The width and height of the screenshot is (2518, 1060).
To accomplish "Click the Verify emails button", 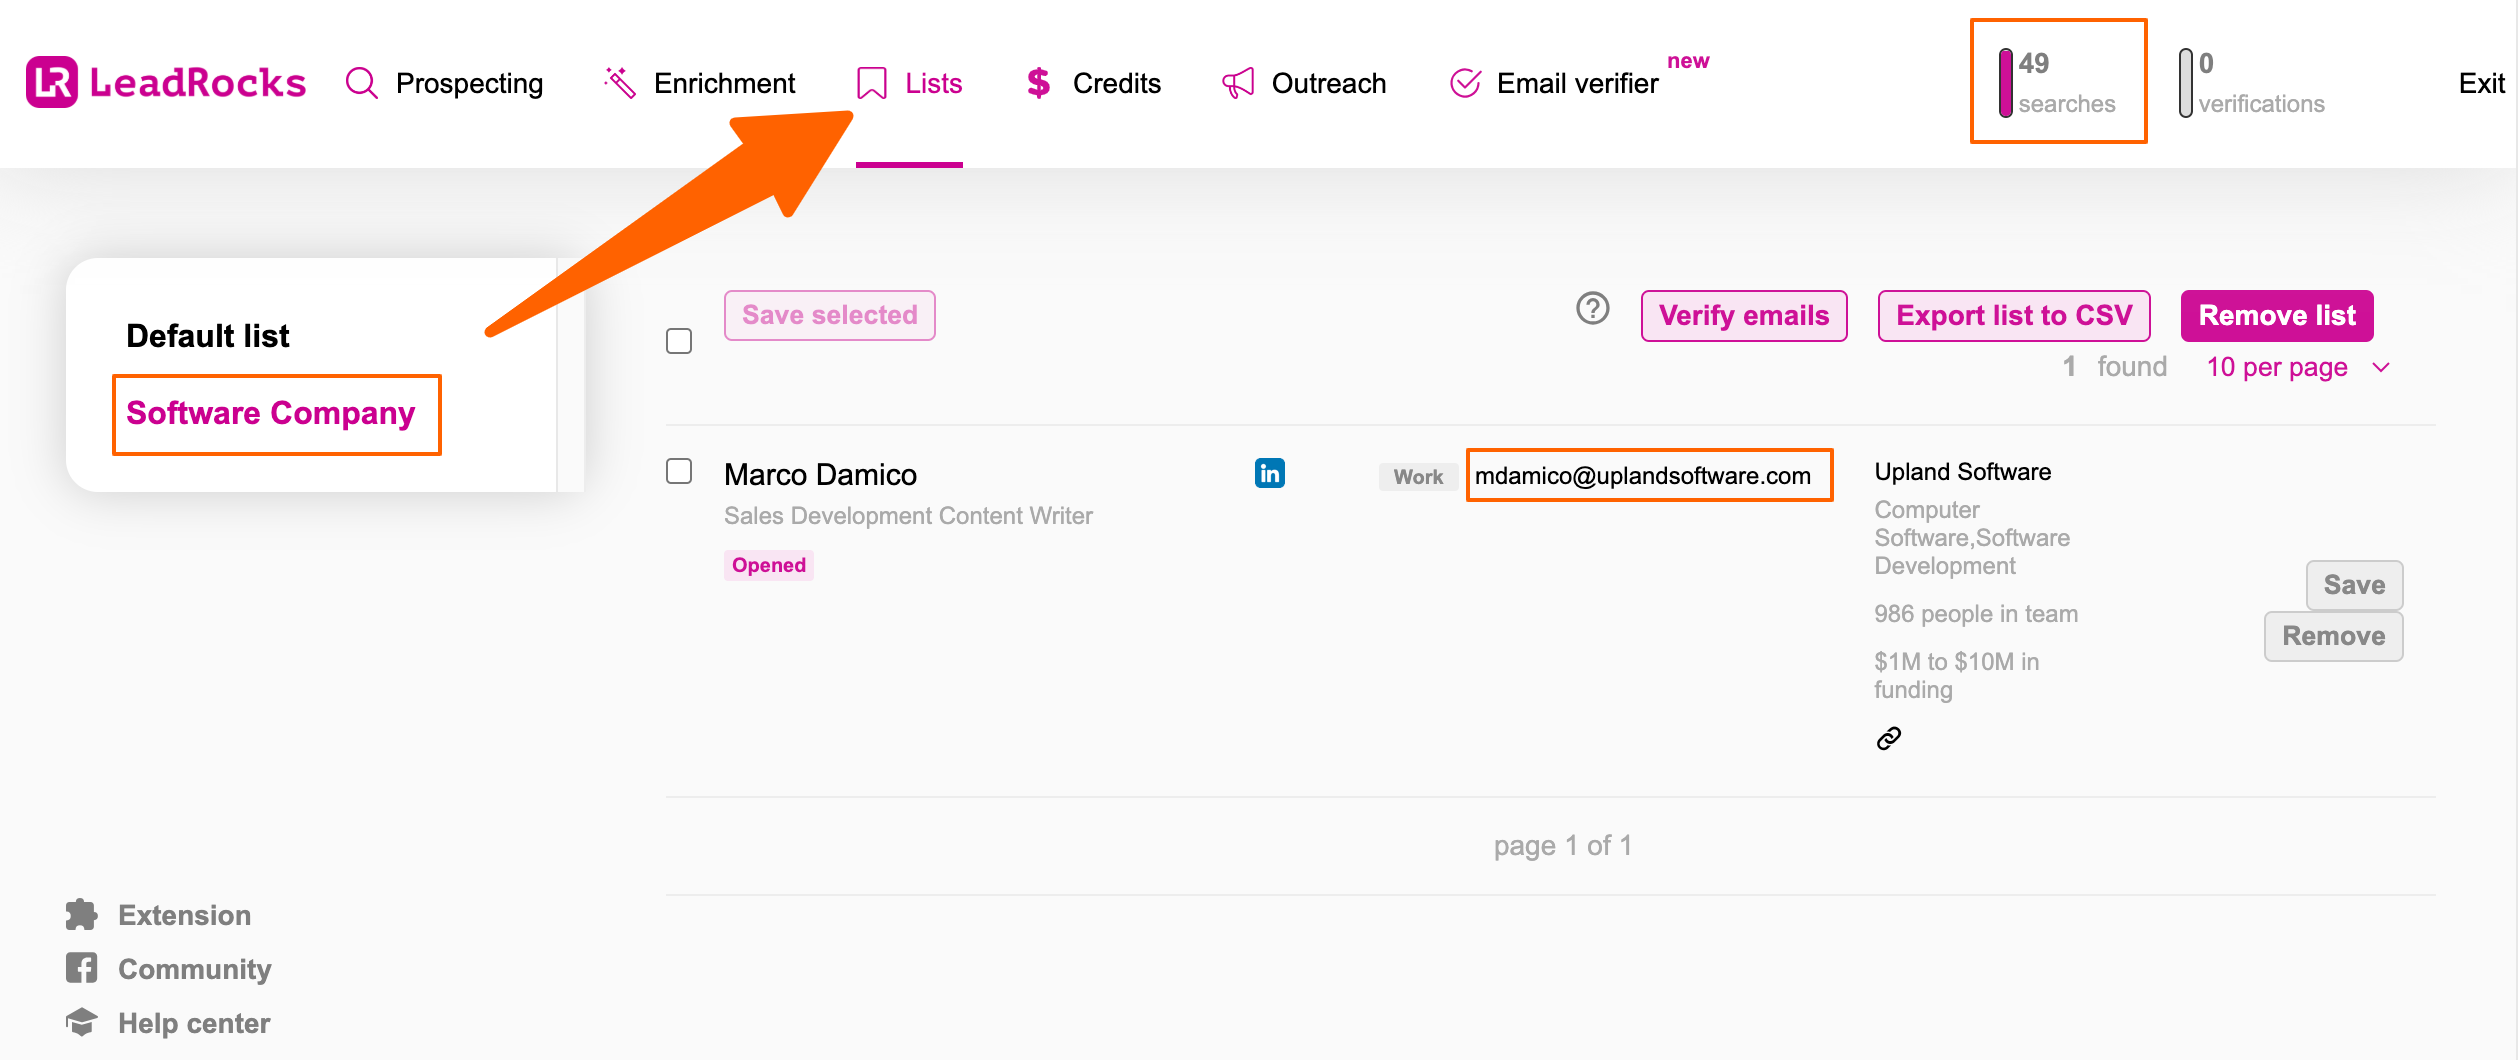I will click(x=1744, y=315).
